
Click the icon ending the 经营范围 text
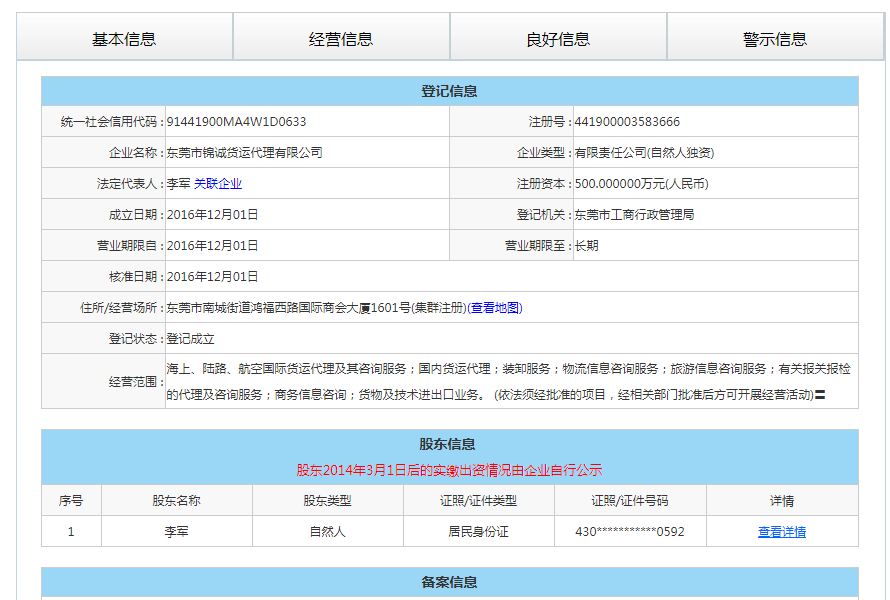(820, 395)
